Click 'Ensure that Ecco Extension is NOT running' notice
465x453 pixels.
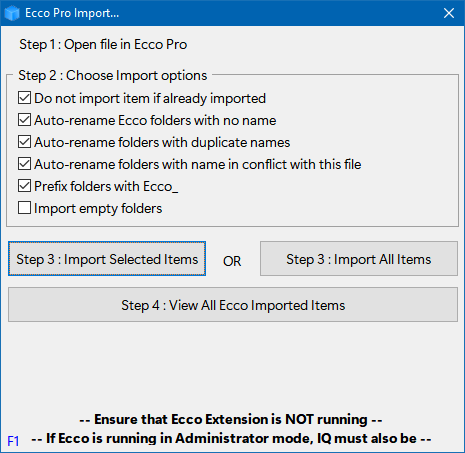coord(231,419)
